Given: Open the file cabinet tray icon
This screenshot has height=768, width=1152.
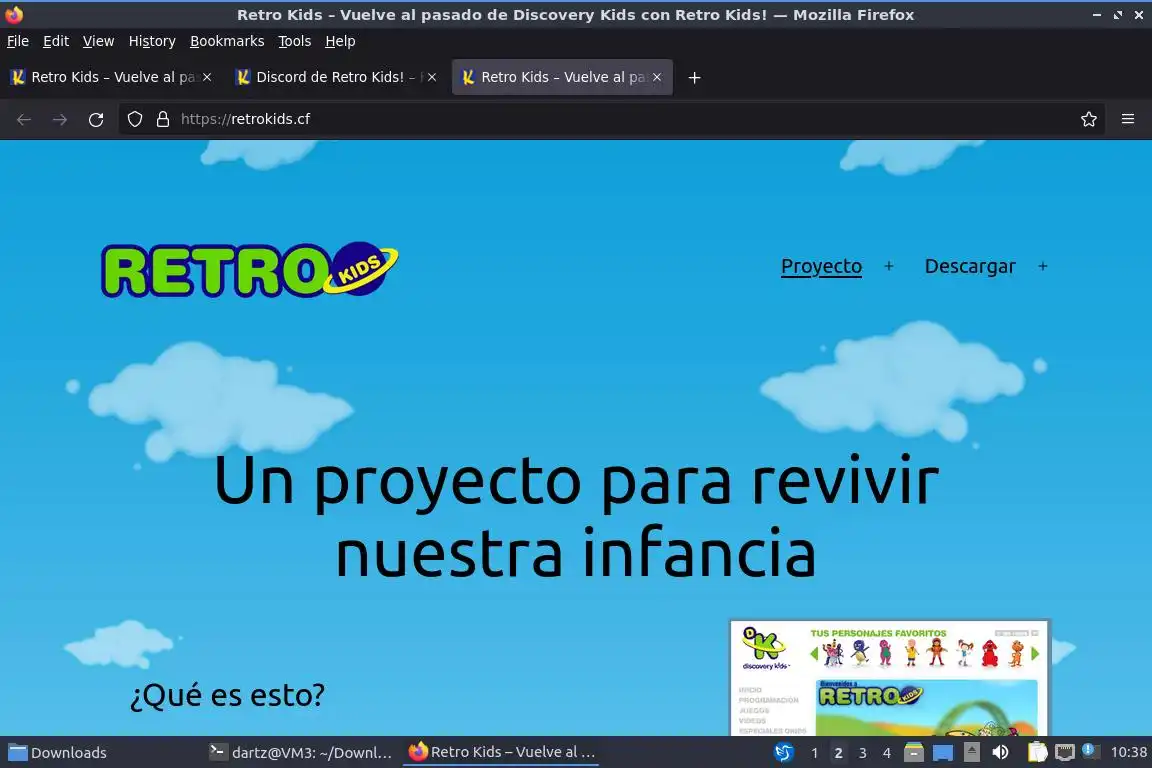Looking at the screenshot, I should click(913, 753).
